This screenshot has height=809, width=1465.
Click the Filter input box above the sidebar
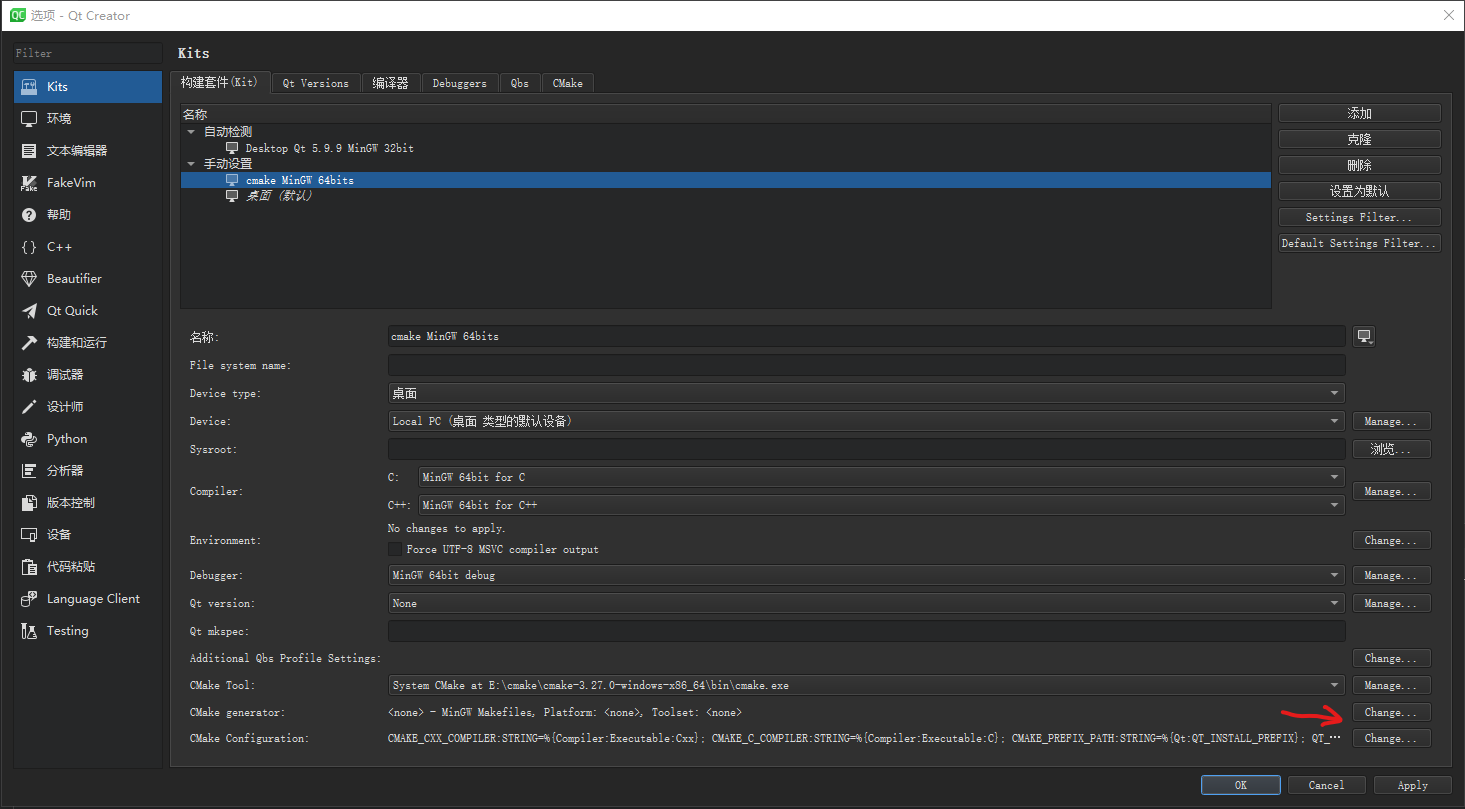(x=86, y=52)
